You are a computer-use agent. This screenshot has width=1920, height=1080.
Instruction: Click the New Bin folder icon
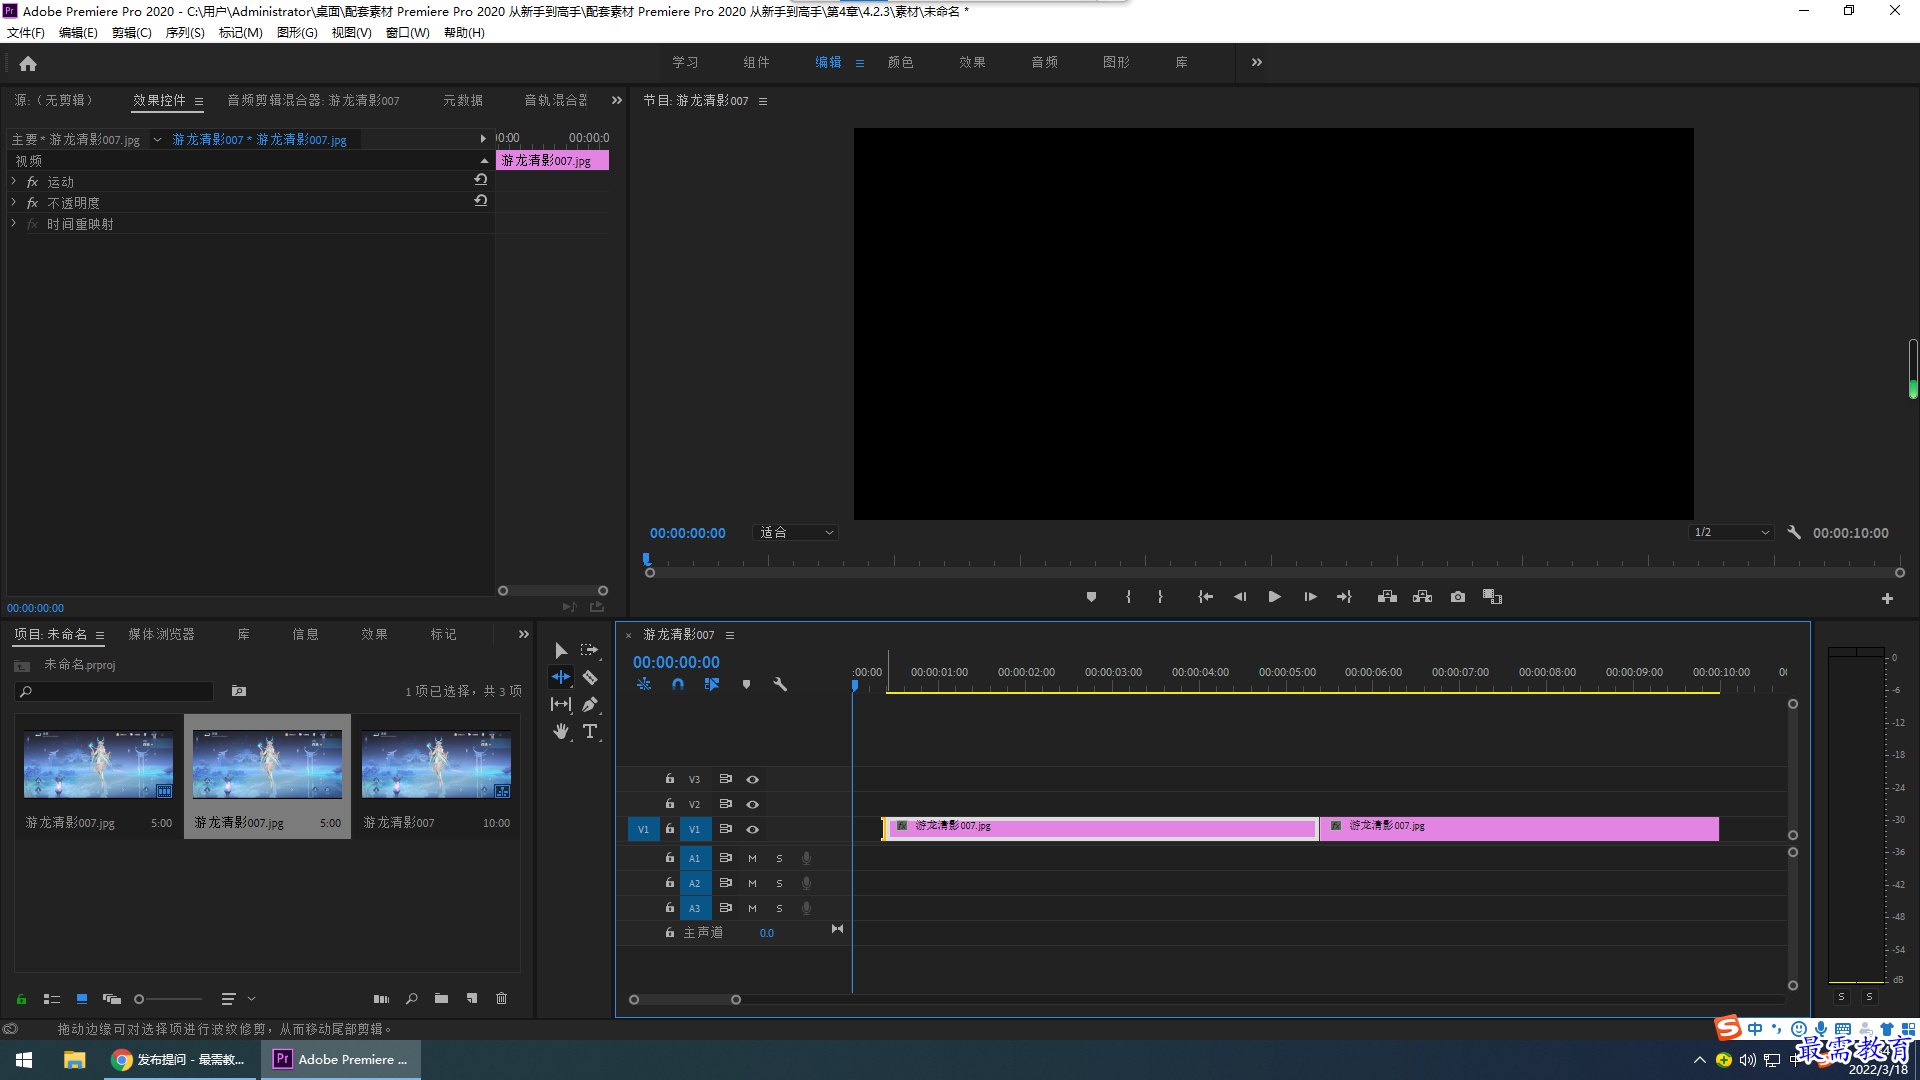click(x=441, y=999)
